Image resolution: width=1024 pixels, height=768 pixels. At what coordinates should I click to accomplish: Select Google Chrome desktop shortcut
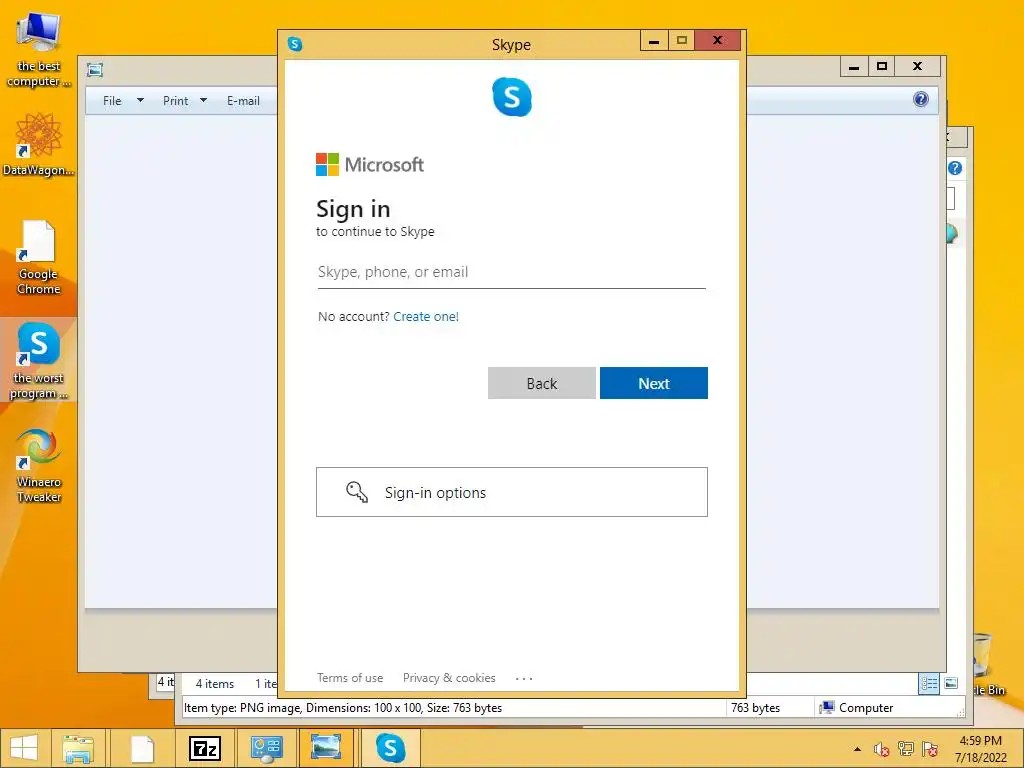click(39, 257)
